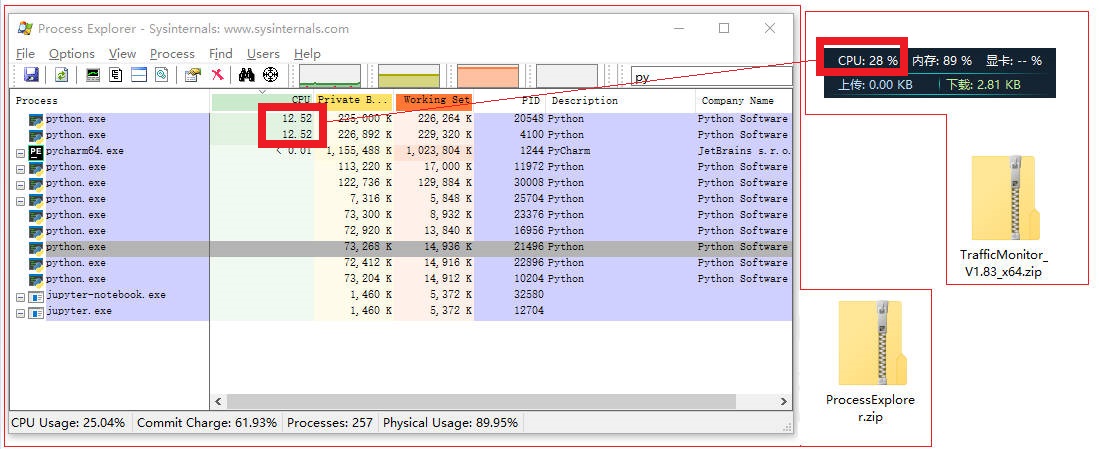Click the red X Kill Process icon
1099x449 pixels.
[x=217, y=75]
